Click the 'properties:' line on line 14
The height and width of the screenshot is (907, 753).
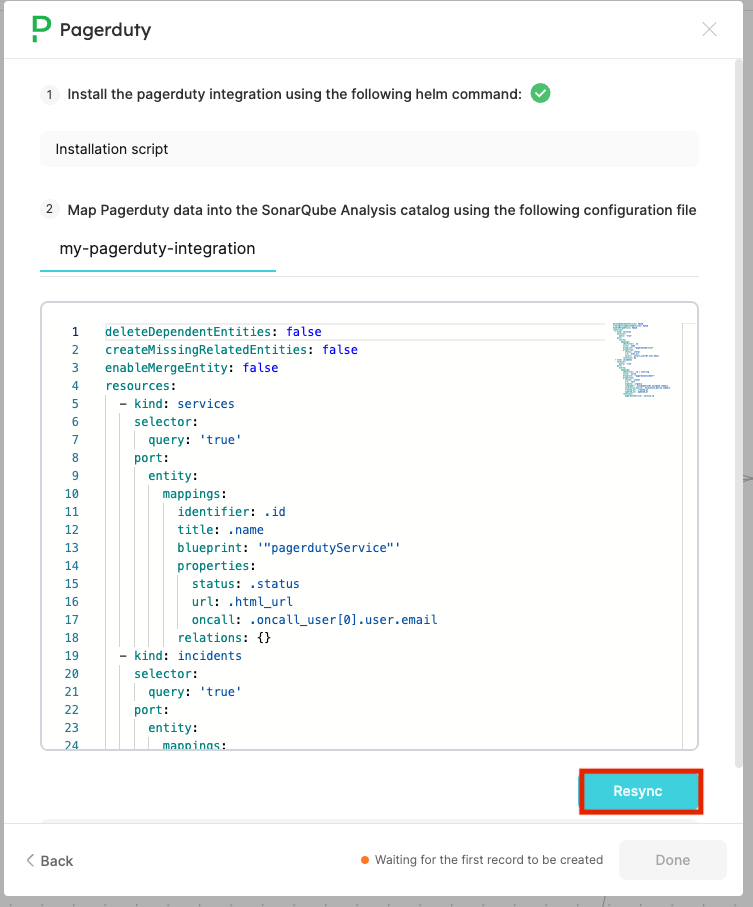coord(216,565)
